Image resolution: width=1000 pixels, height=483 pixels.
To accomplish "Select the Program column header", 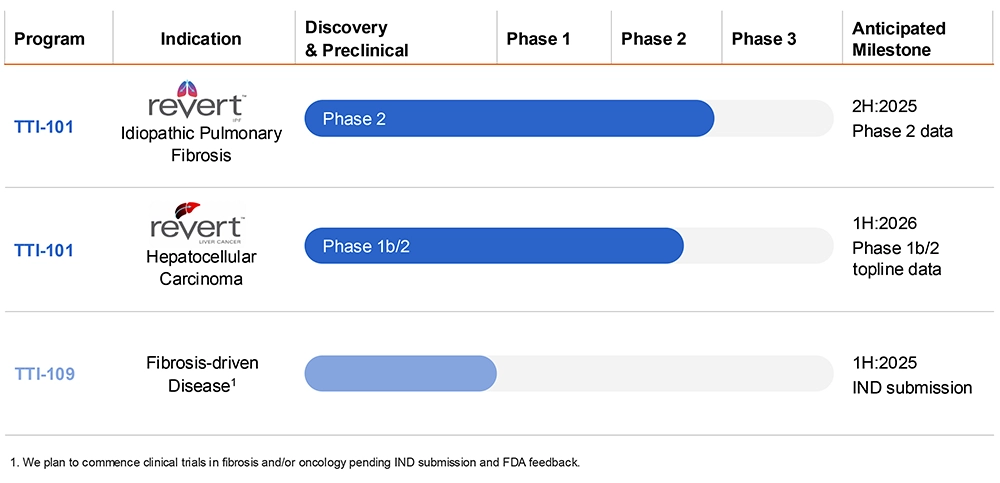I will pos(49,39).
